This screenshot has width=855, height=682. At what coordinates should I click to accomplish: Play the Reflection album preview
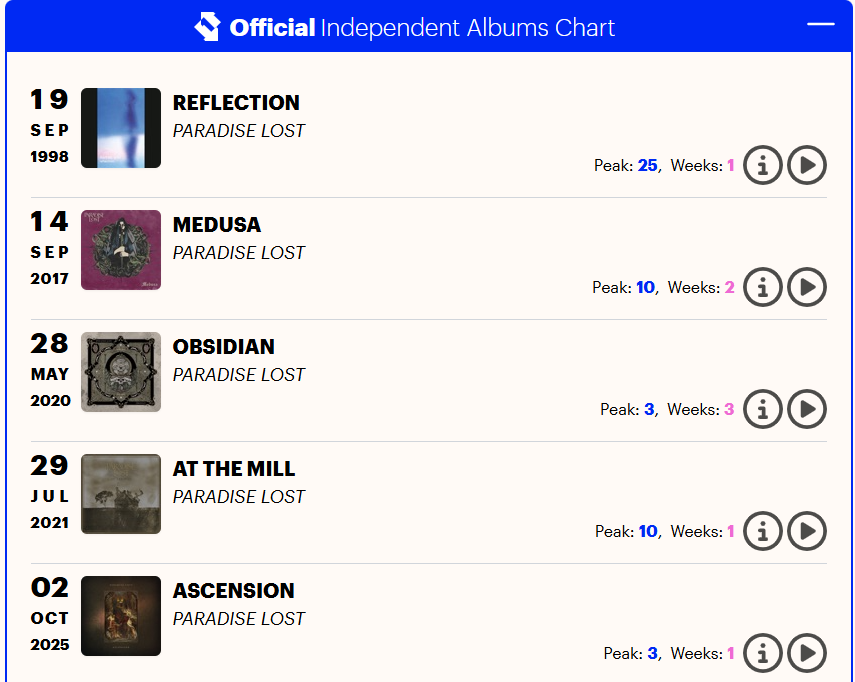tap(807, 165)
